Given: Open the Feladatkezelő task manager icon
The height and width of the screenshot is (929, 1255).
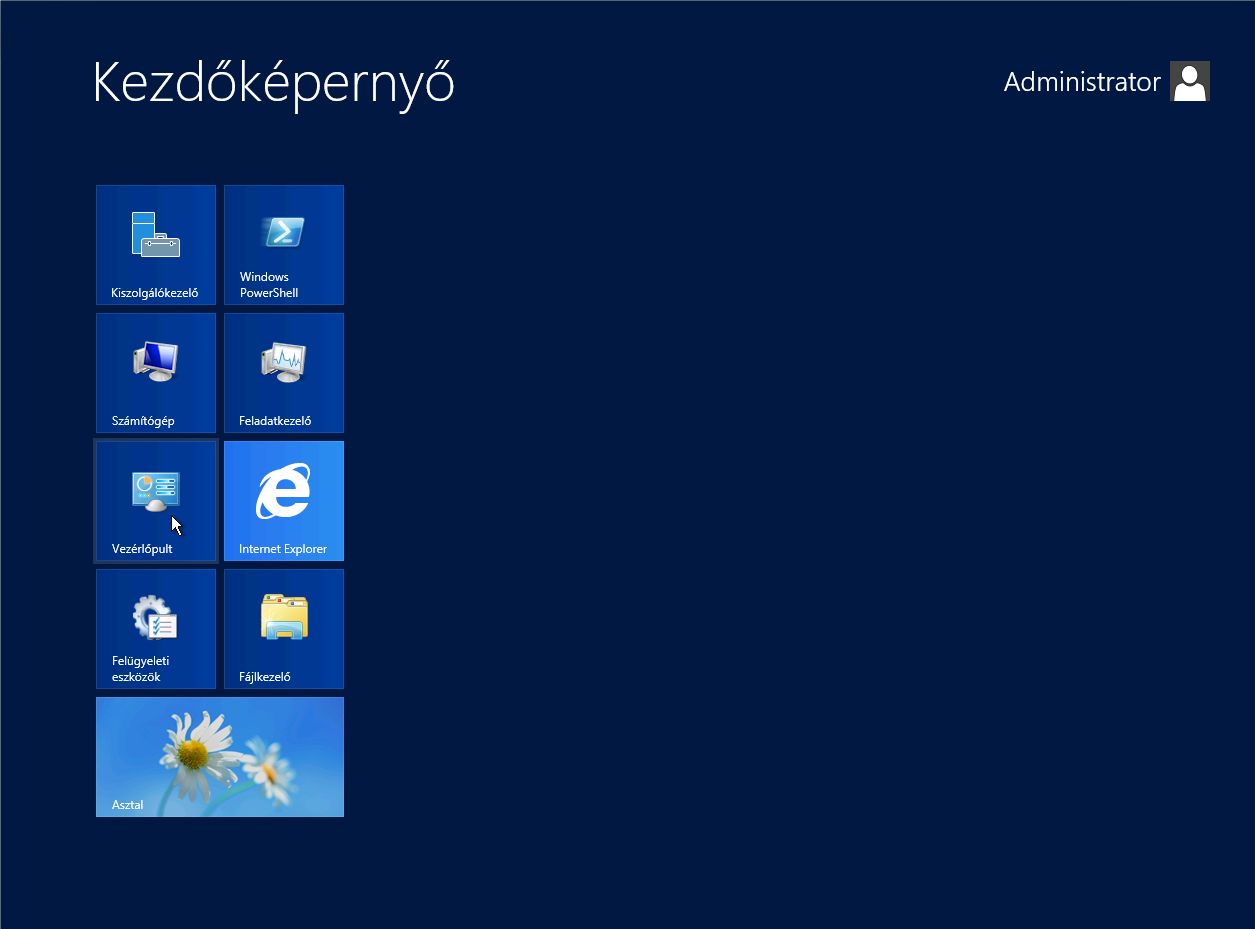Looking at the screenshot, I should click(283, 361).
